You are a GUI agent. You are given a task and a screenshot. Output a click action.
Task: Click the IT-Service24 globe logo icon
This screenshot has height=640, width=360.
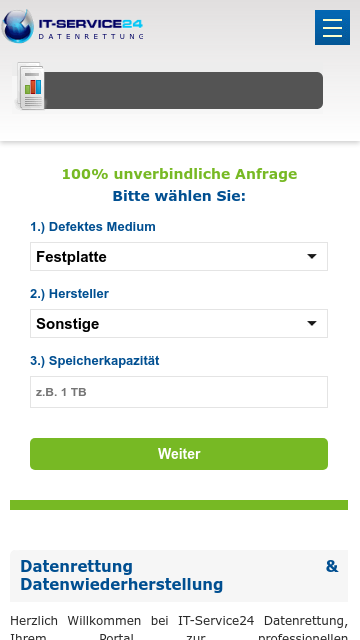click(18, 27)
